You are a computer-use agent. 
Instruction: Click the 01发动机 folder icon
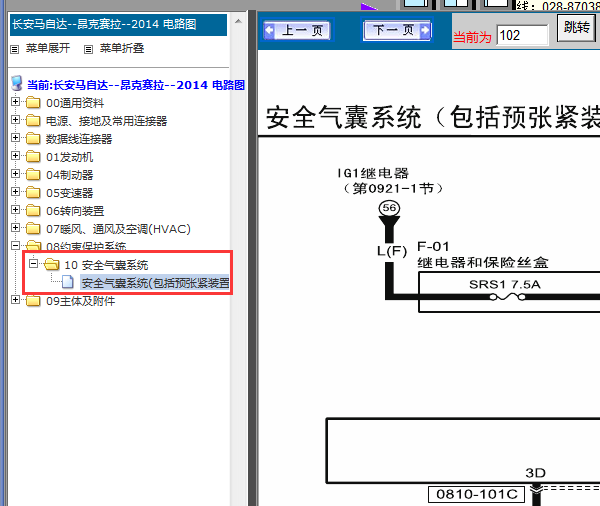pyautogui.click(x=33, y=157)
